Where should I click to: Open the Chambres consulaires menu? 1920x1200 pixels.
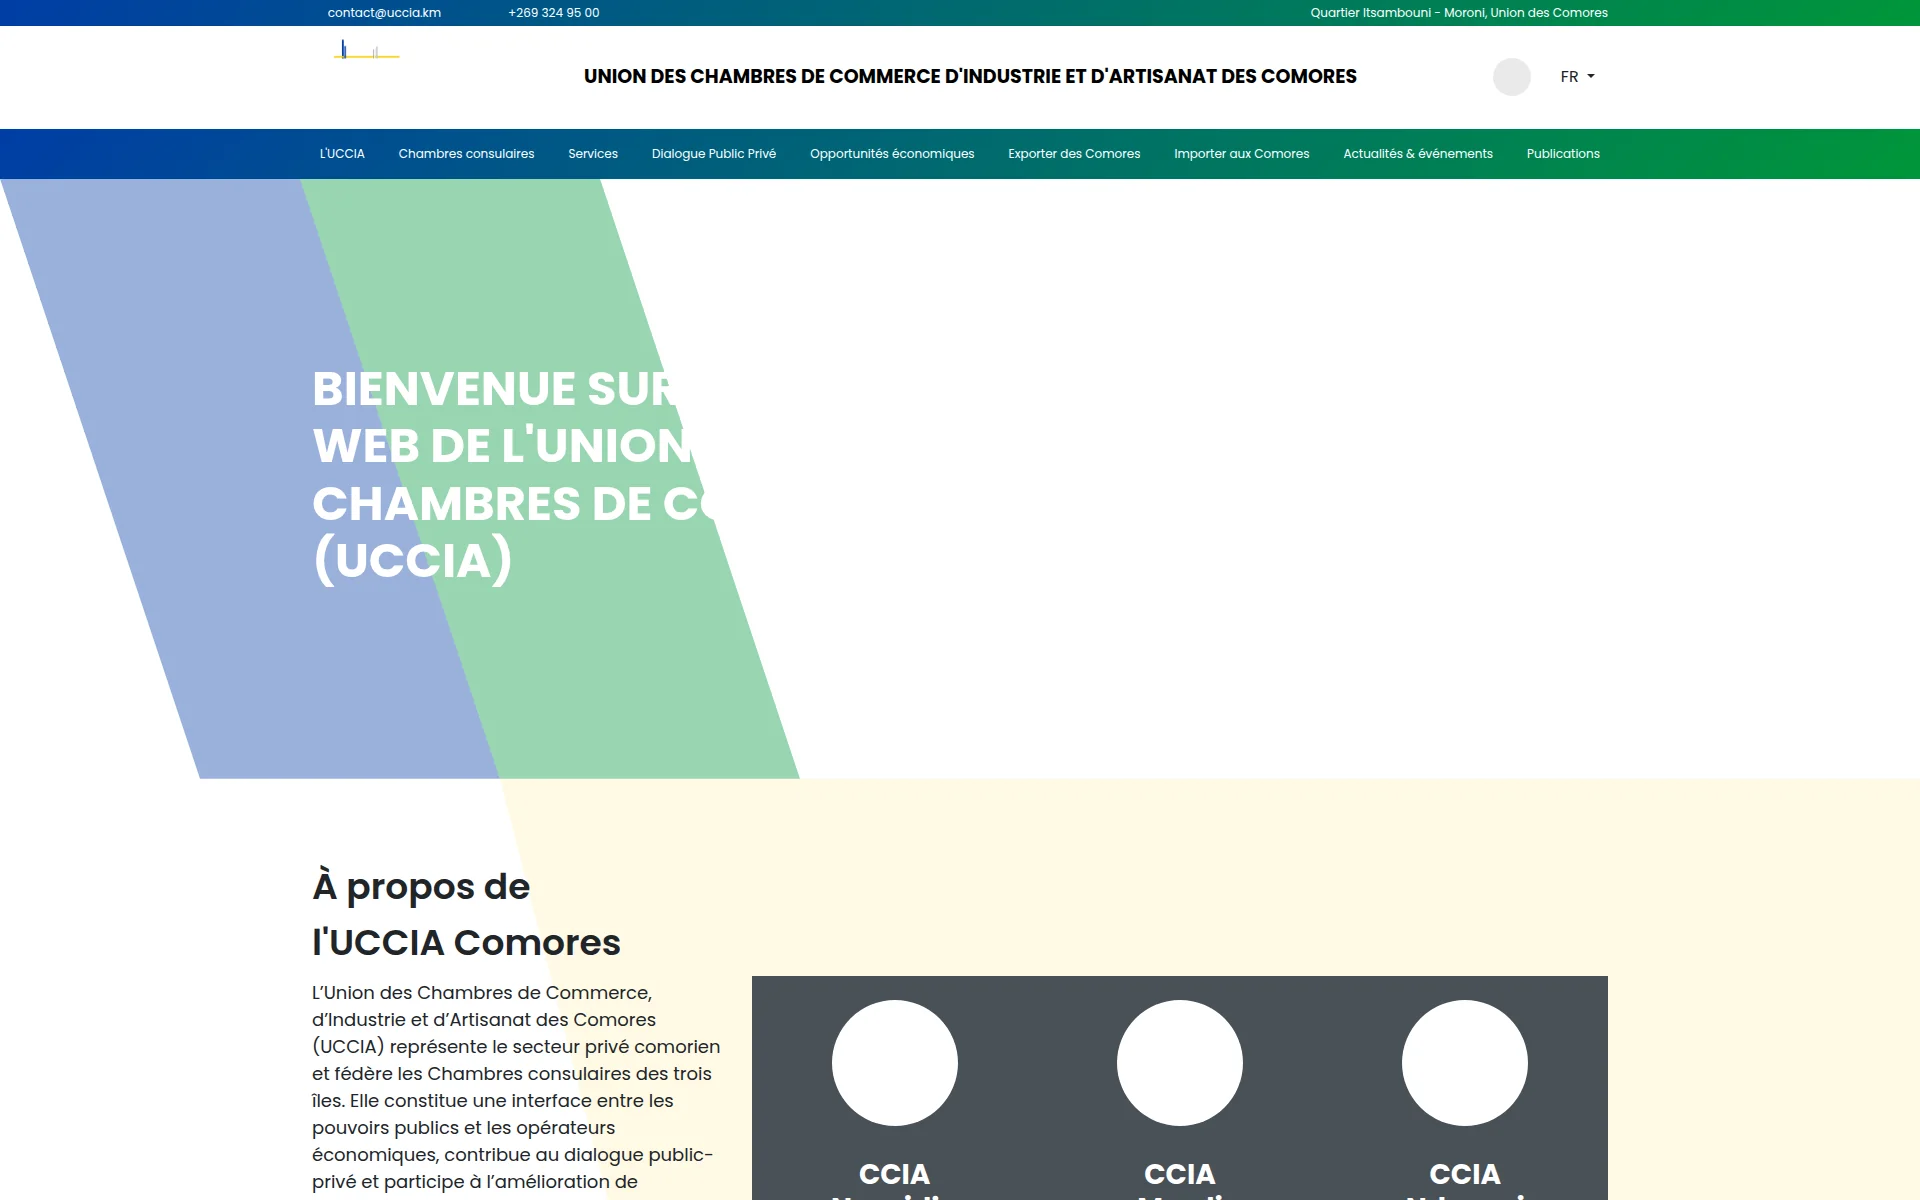point(466,154)
